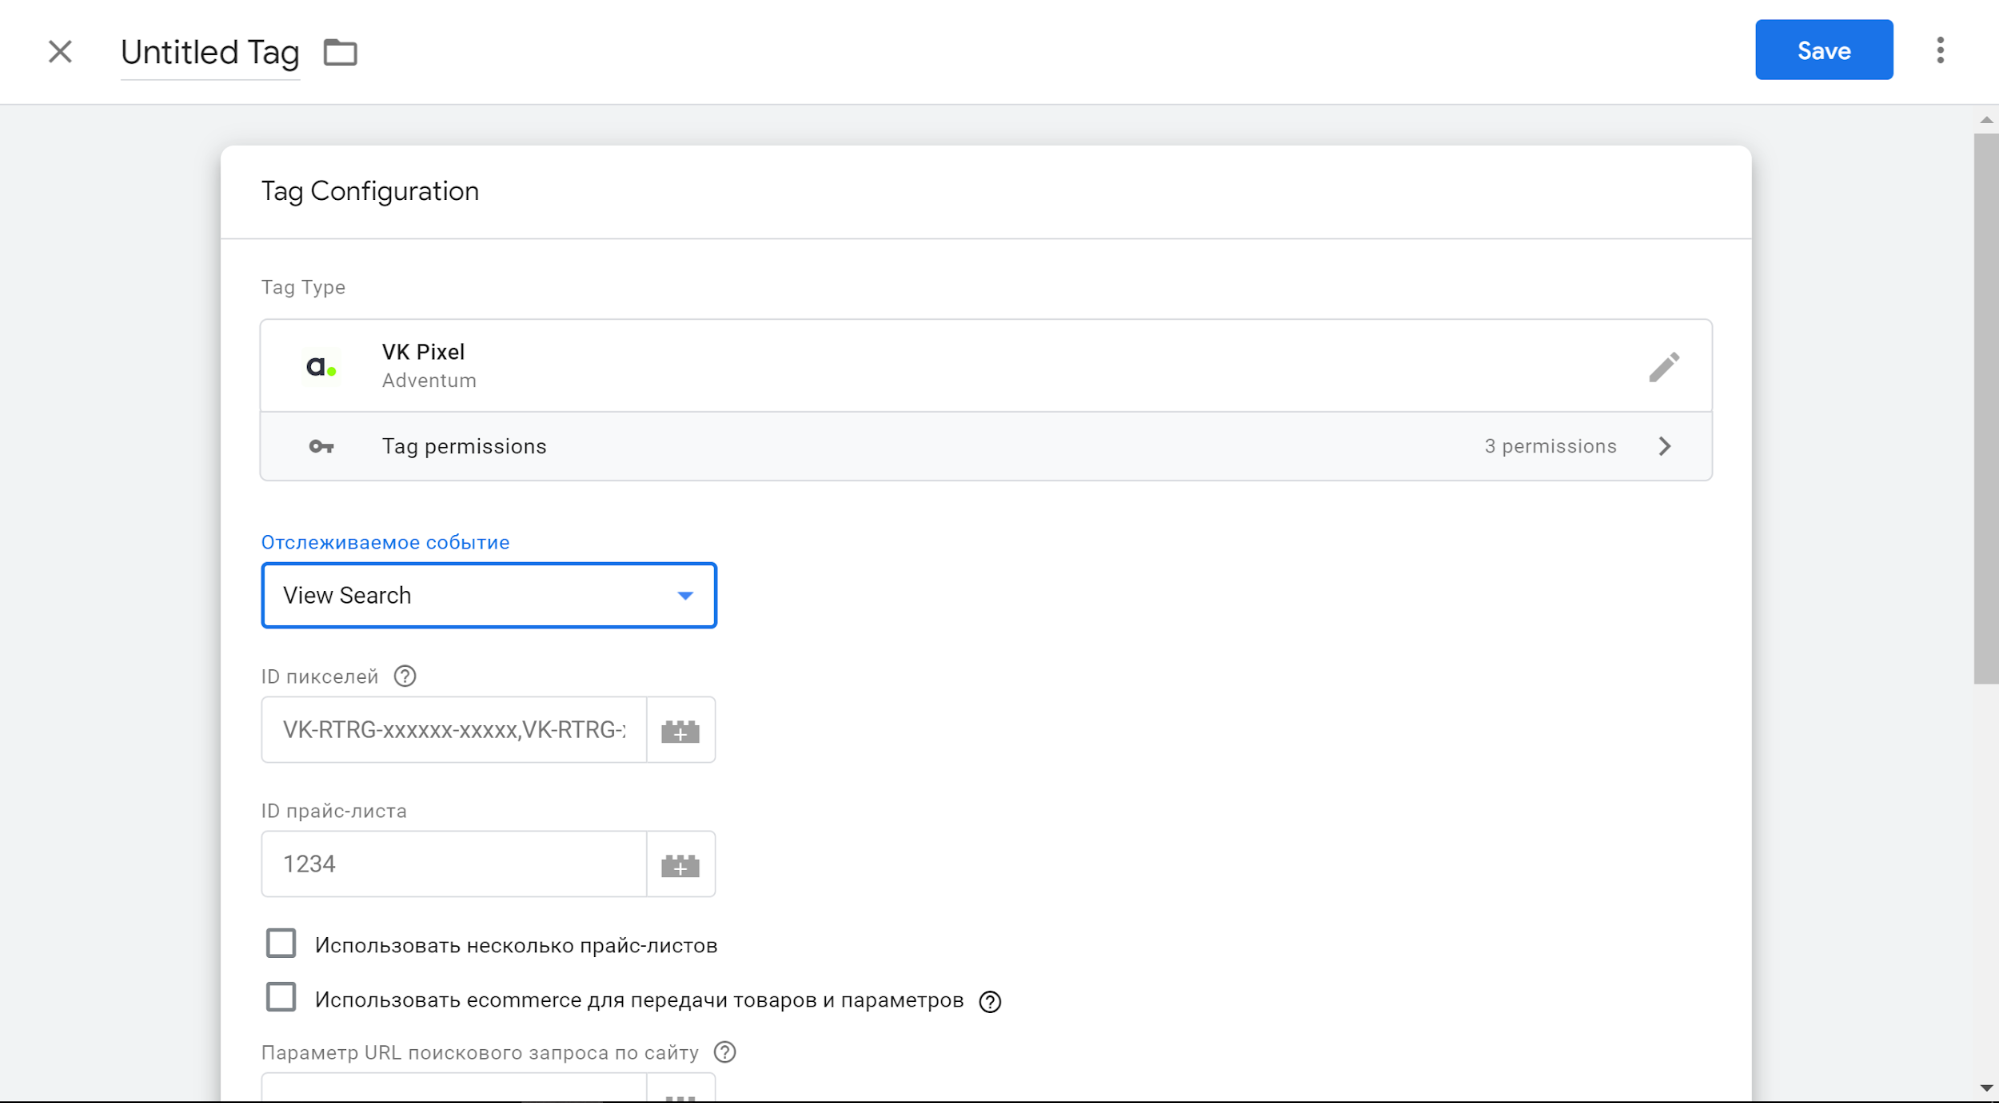Open the View Search event dropdown
The width and height of the screenshot is (1999, 1103).
488,596
